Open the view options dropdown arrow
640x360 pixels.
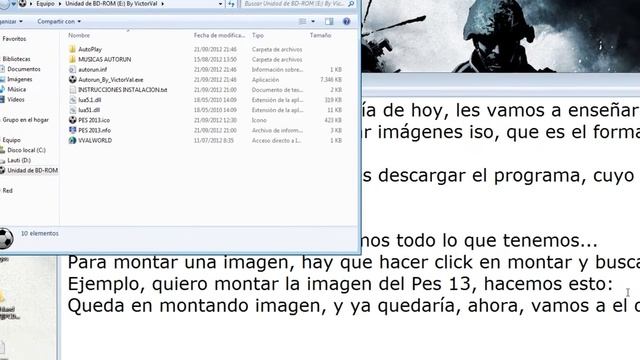313,21
